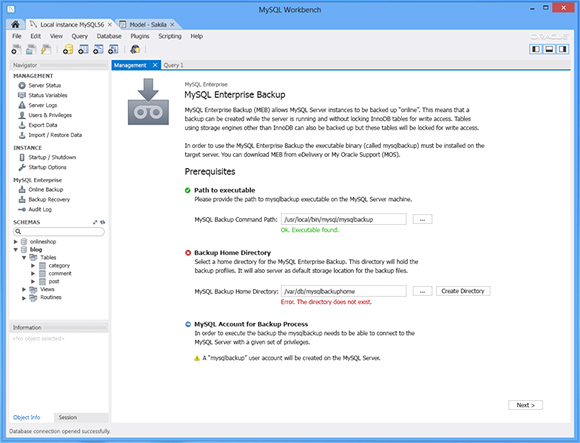This screenshot has height=443, width=580.
Task: Open the Edit menu
Action: [36, 36]
